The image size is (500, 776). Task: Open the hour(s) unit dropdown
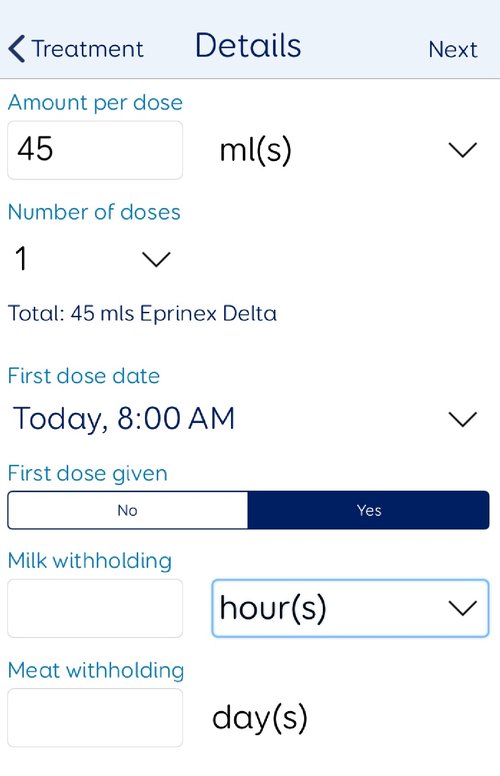(x=350, y=608)
